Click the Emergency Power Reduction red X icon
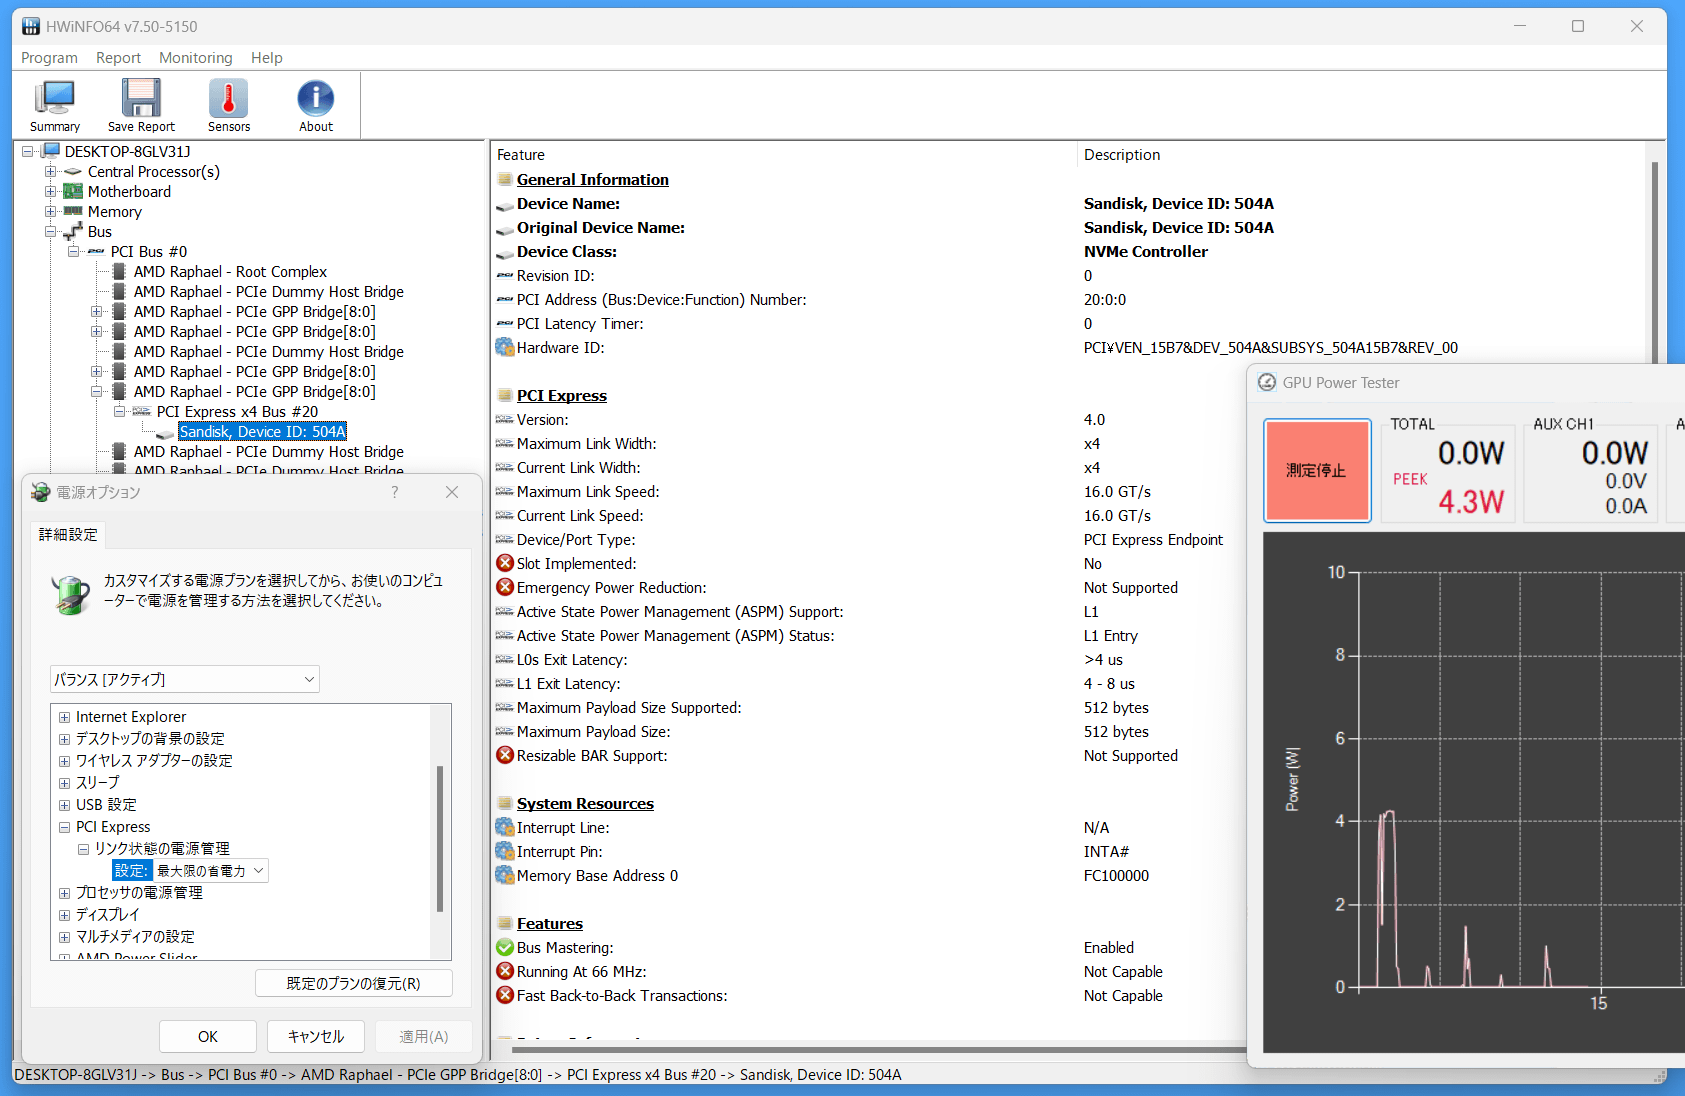This screenshot has height=1096, width=1685. coord(505,587)
